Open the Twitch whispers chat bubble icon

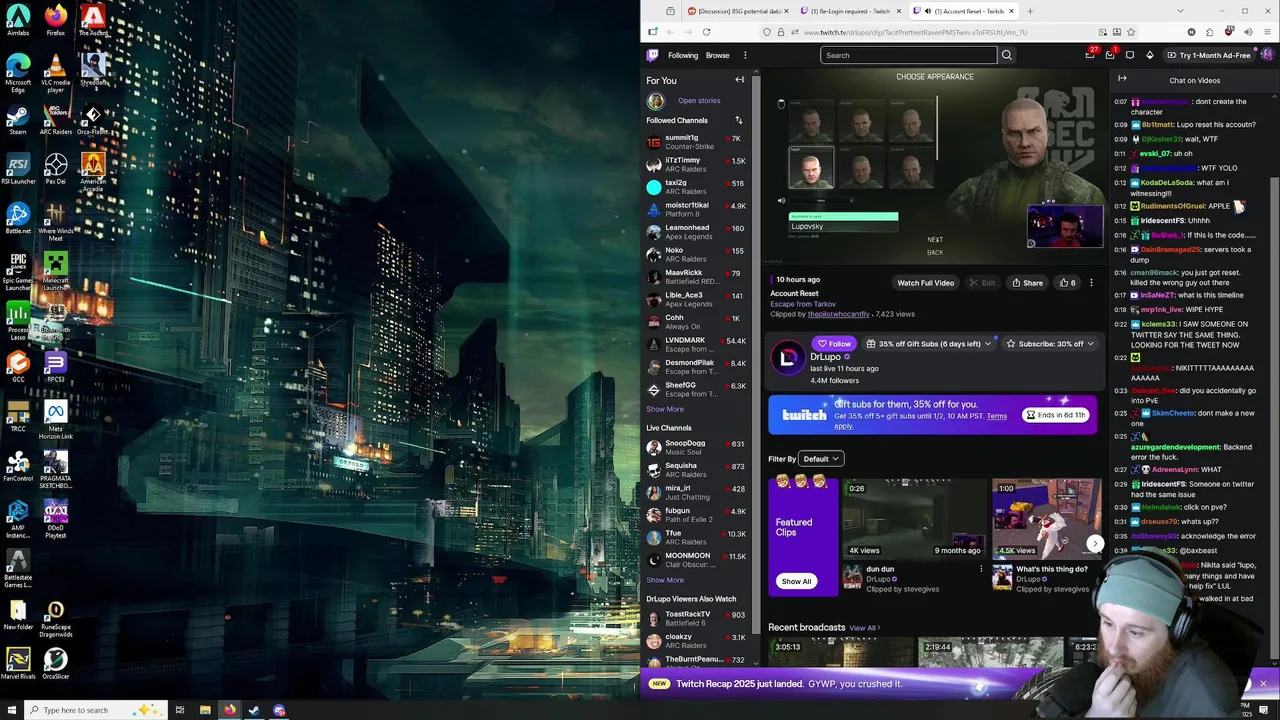pos(1130,55)
